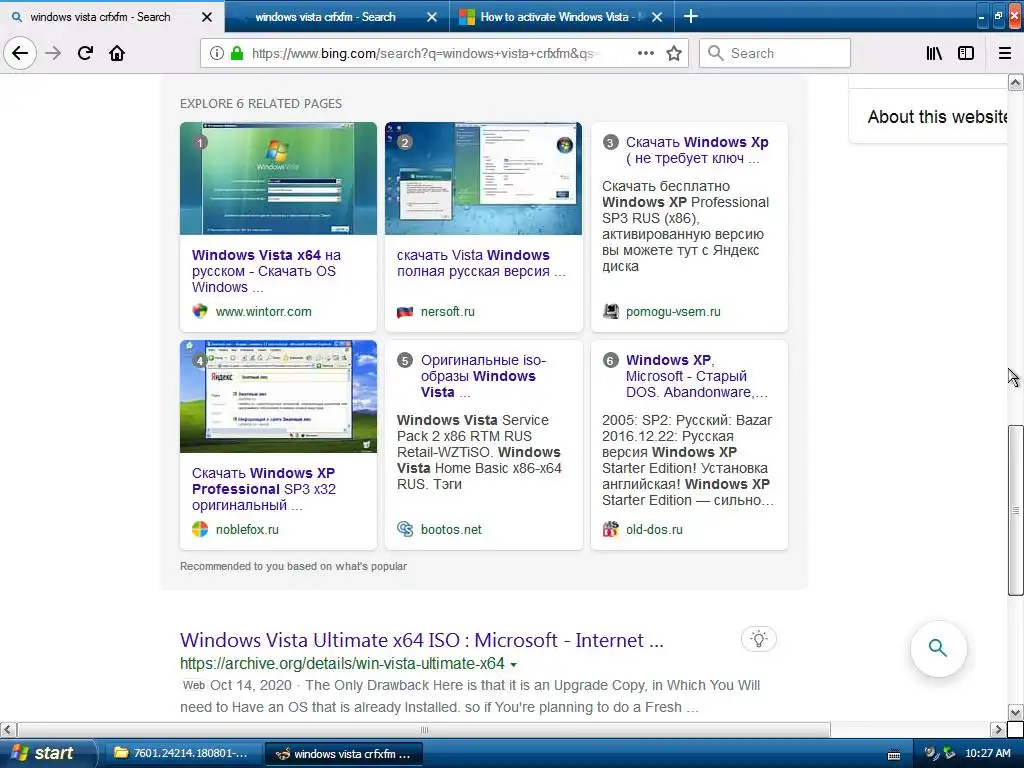This screenshot has height=768, width=1024.
Task: Click the lightbulb insight icon
Action: click(759, 639)
